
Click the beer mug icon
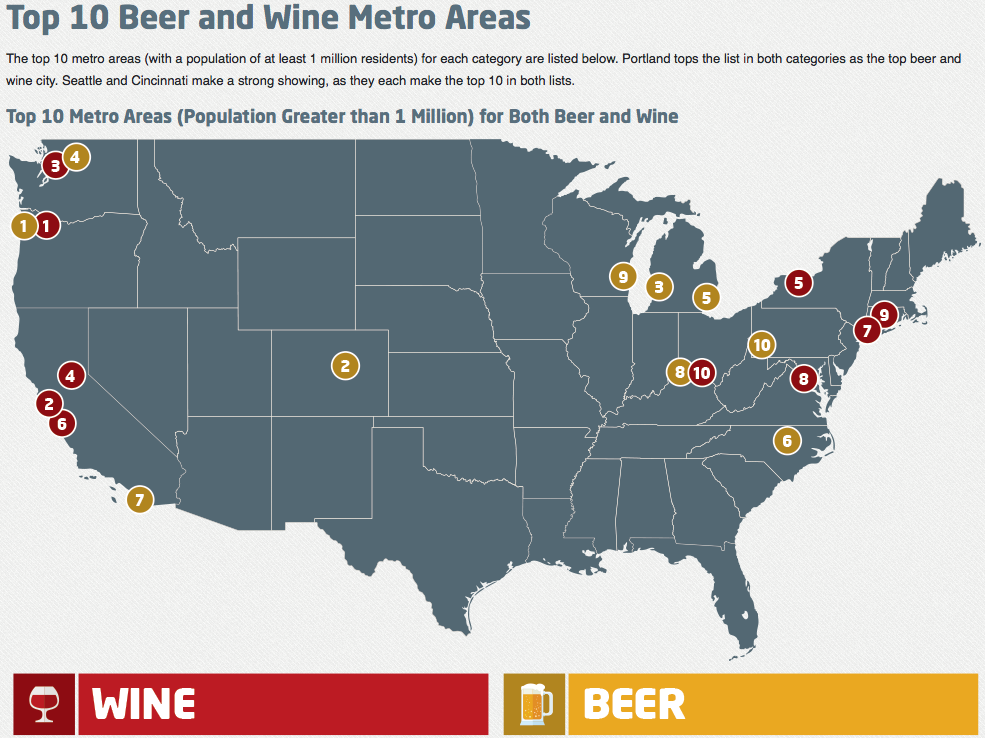535,704
